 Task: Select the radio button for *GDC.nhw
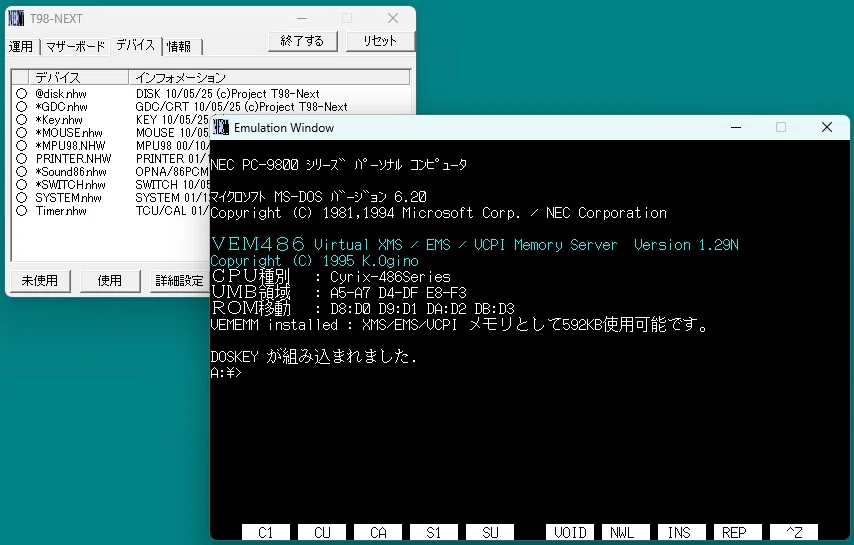[21, 107]
